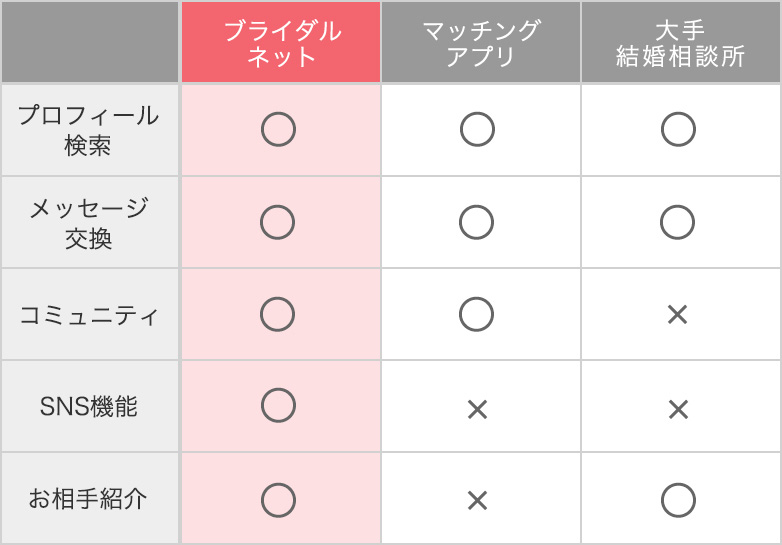Click the 大手結婚相談所 column header
This screenshot has height=545, width=782.
pyautogui.click(x=680, y=43)
